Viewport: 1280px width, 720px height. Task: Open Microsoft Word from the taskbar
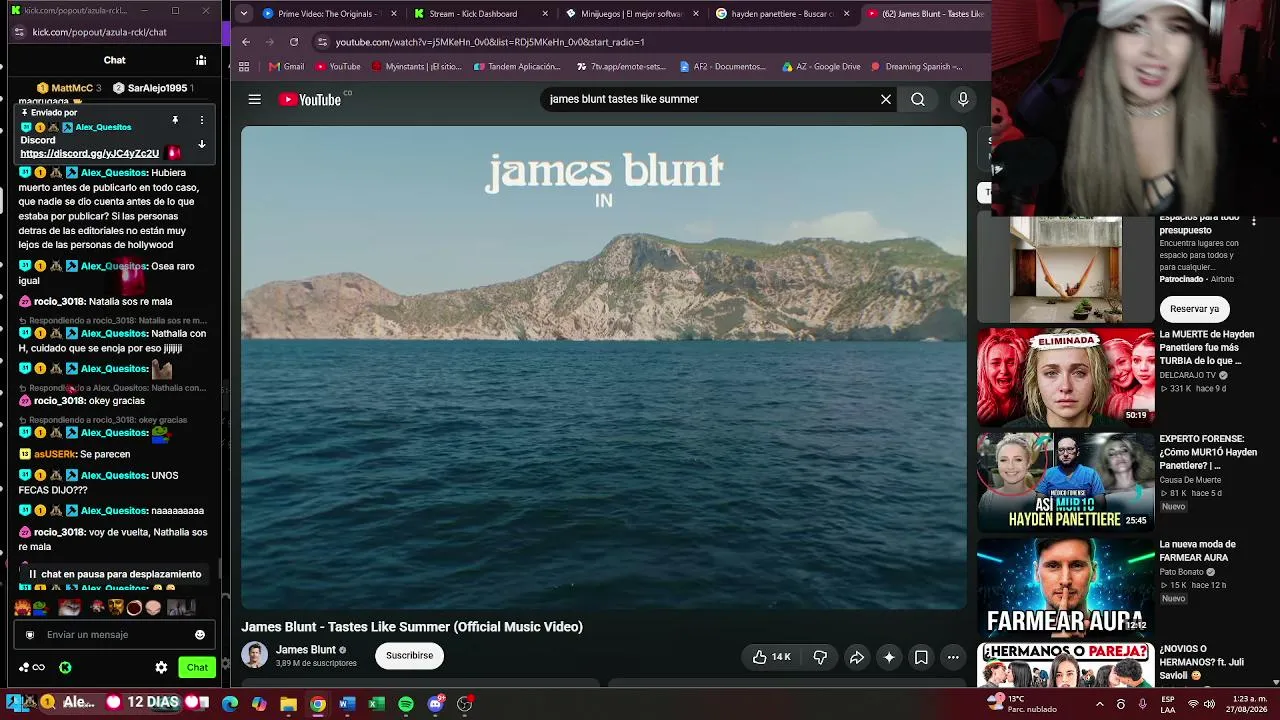coord(346,704)
